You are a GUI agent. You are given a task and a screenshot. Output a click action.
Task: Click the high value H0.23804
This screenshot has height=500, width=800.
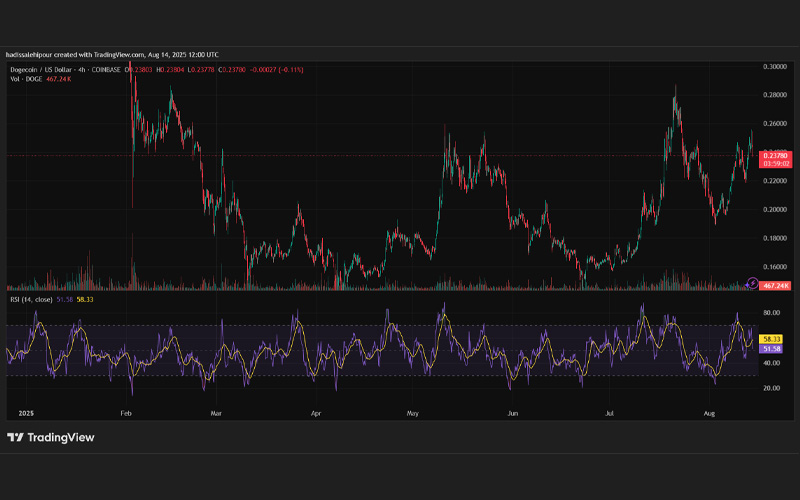point(170,70)
